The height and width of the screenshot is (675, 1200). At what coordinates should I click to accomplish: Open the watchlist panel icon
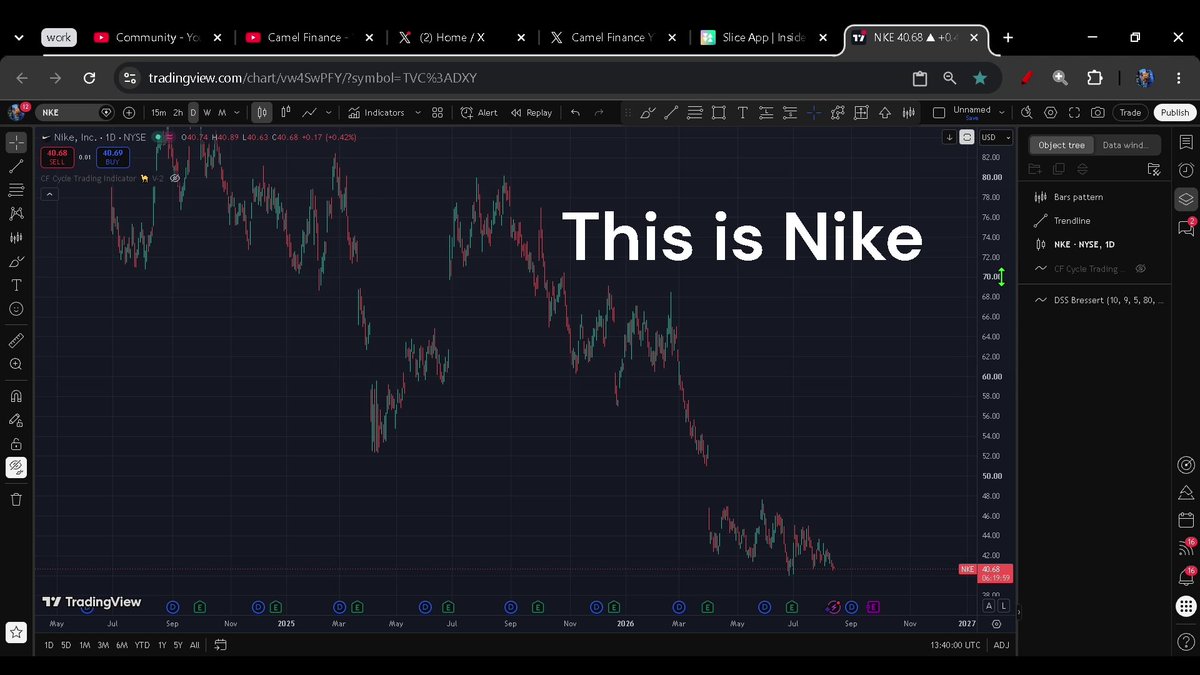(x=1185, y=142)
